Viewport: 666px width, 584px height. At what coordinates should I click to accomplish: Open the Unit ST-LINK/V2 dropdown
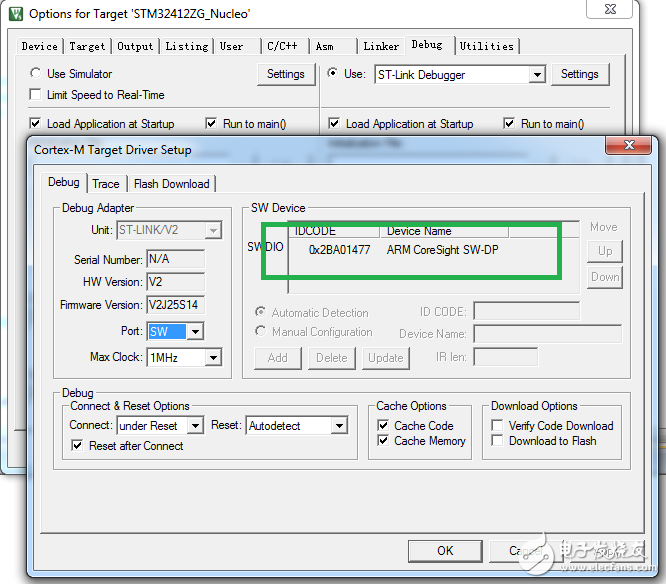click(213, 230)
